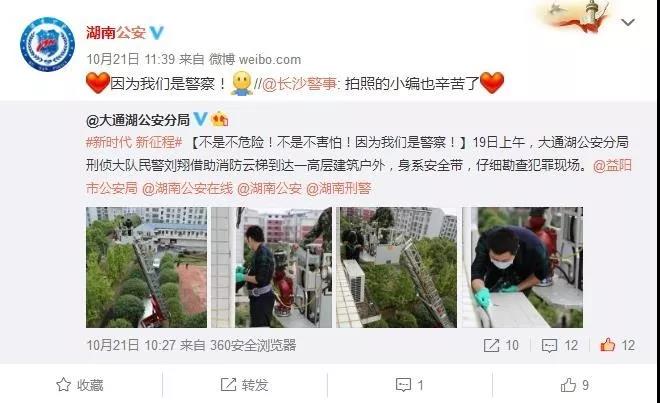660x403 pixels.
Task: Open the @长沙警事 mention
Action: (299, 84)
